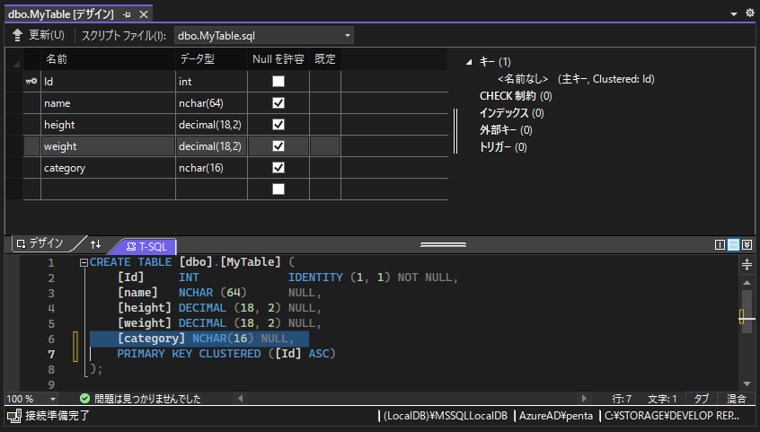Screen dimensions: 760x432
Task: Toggle Allow Nulls for name column
Action: (278, 103)
